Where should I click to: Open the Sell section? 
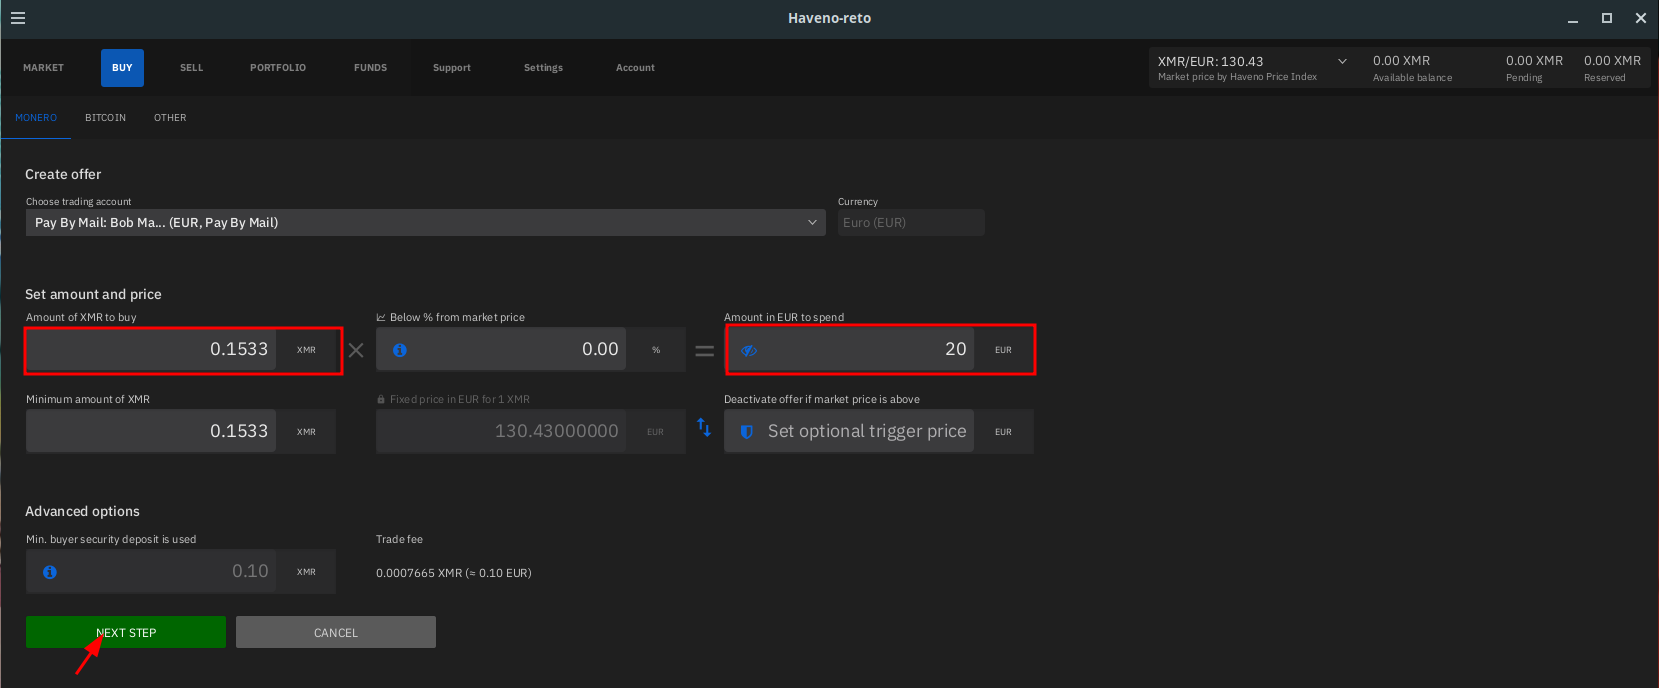191,68
